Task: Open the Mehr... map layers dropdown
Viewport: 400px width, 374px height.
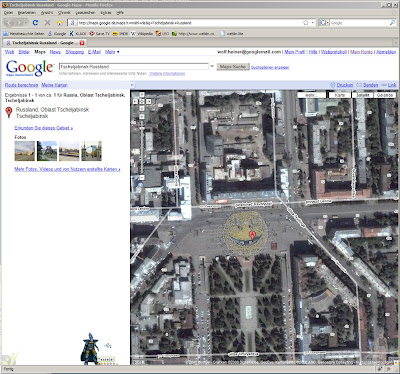Action: [x=312, y=95]
